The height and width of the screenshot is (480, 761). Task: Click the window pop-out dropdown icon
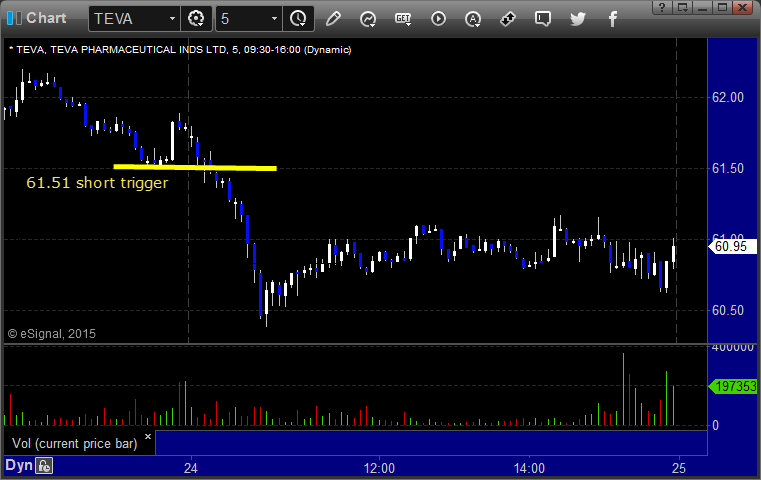point(683,7)
